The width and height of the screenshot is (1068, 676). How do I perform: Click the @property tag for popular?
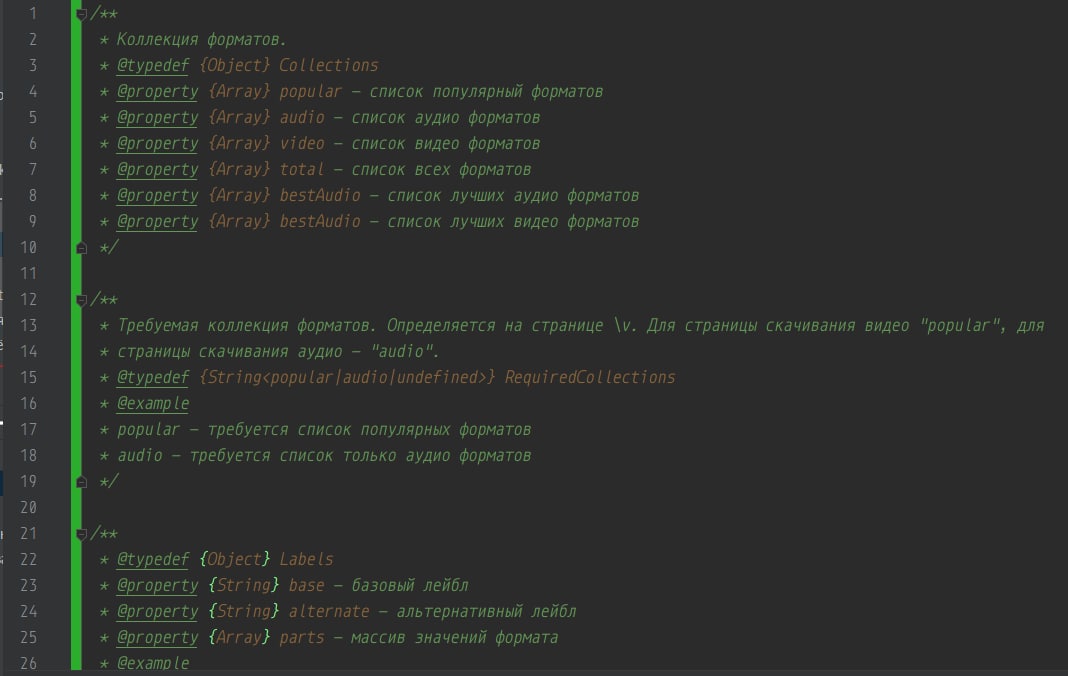[x=157, y=91]
